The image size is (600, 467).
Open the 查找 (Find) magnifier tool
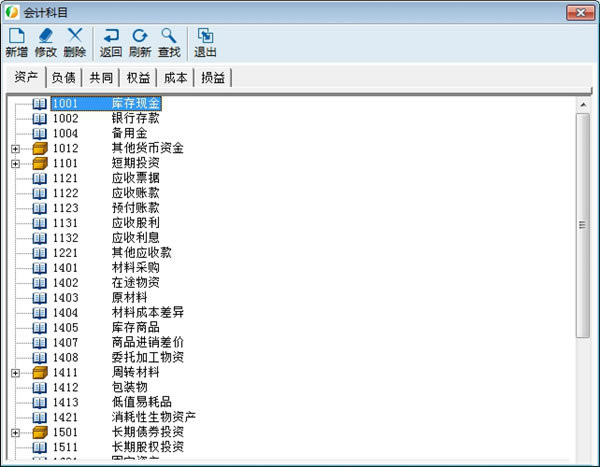click(x=169, y=36)
